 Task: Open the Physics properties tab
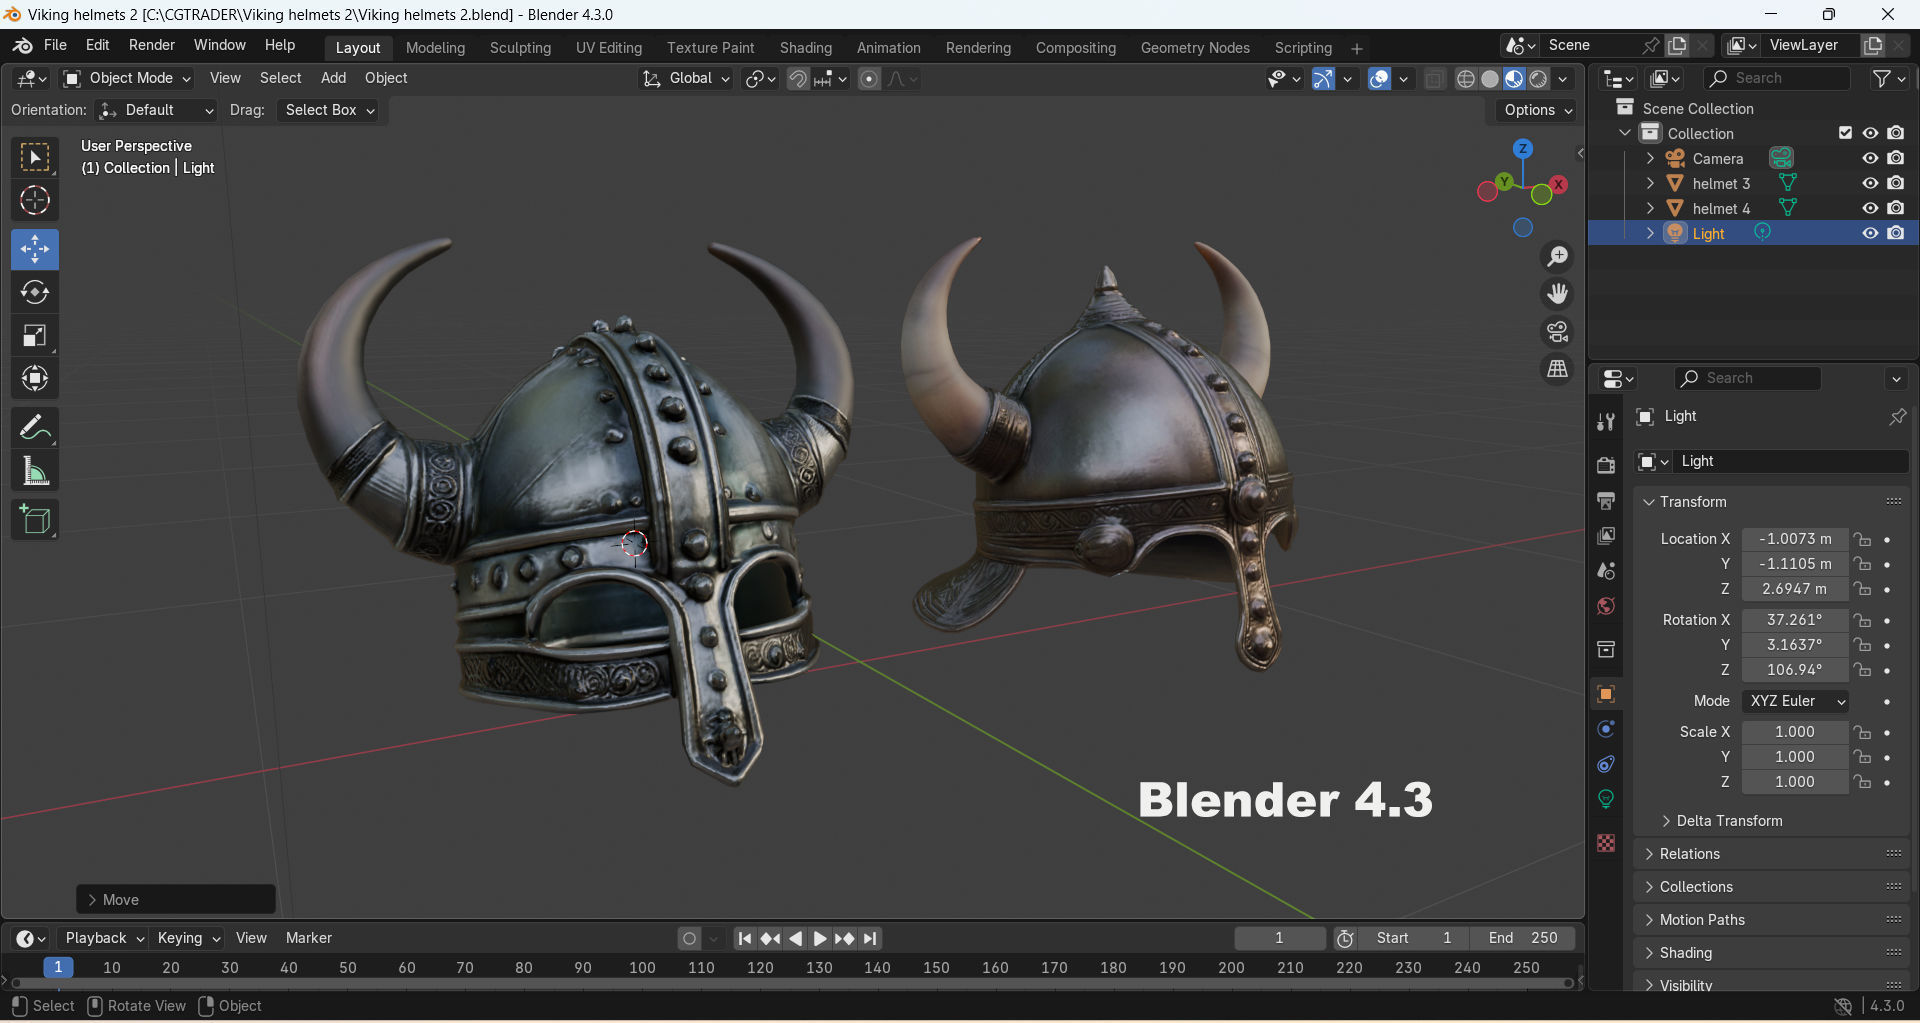1606,729
